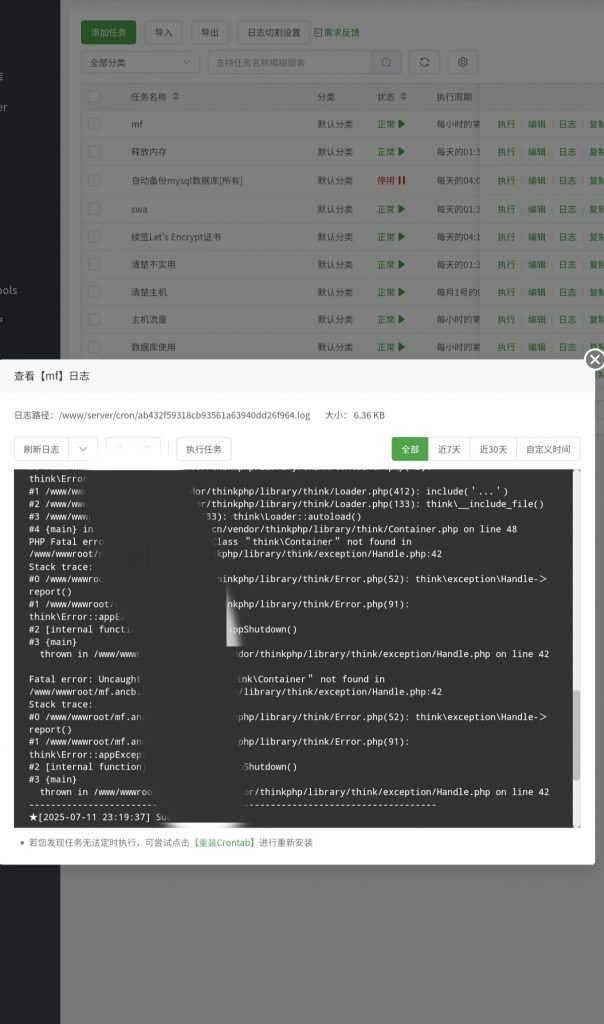Click 编辑 link in mf row
This screenshot has height=1024, width=604.
(x=537, y=124)
